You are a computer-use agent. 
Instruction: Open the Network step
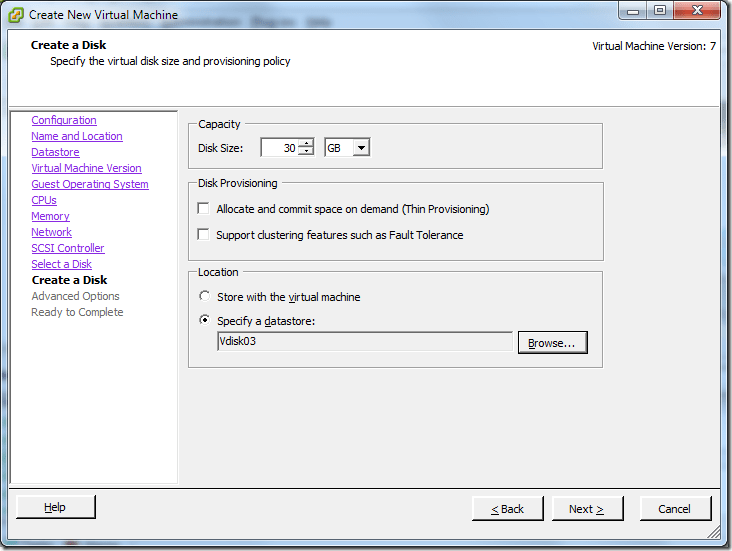click(51, 232)
